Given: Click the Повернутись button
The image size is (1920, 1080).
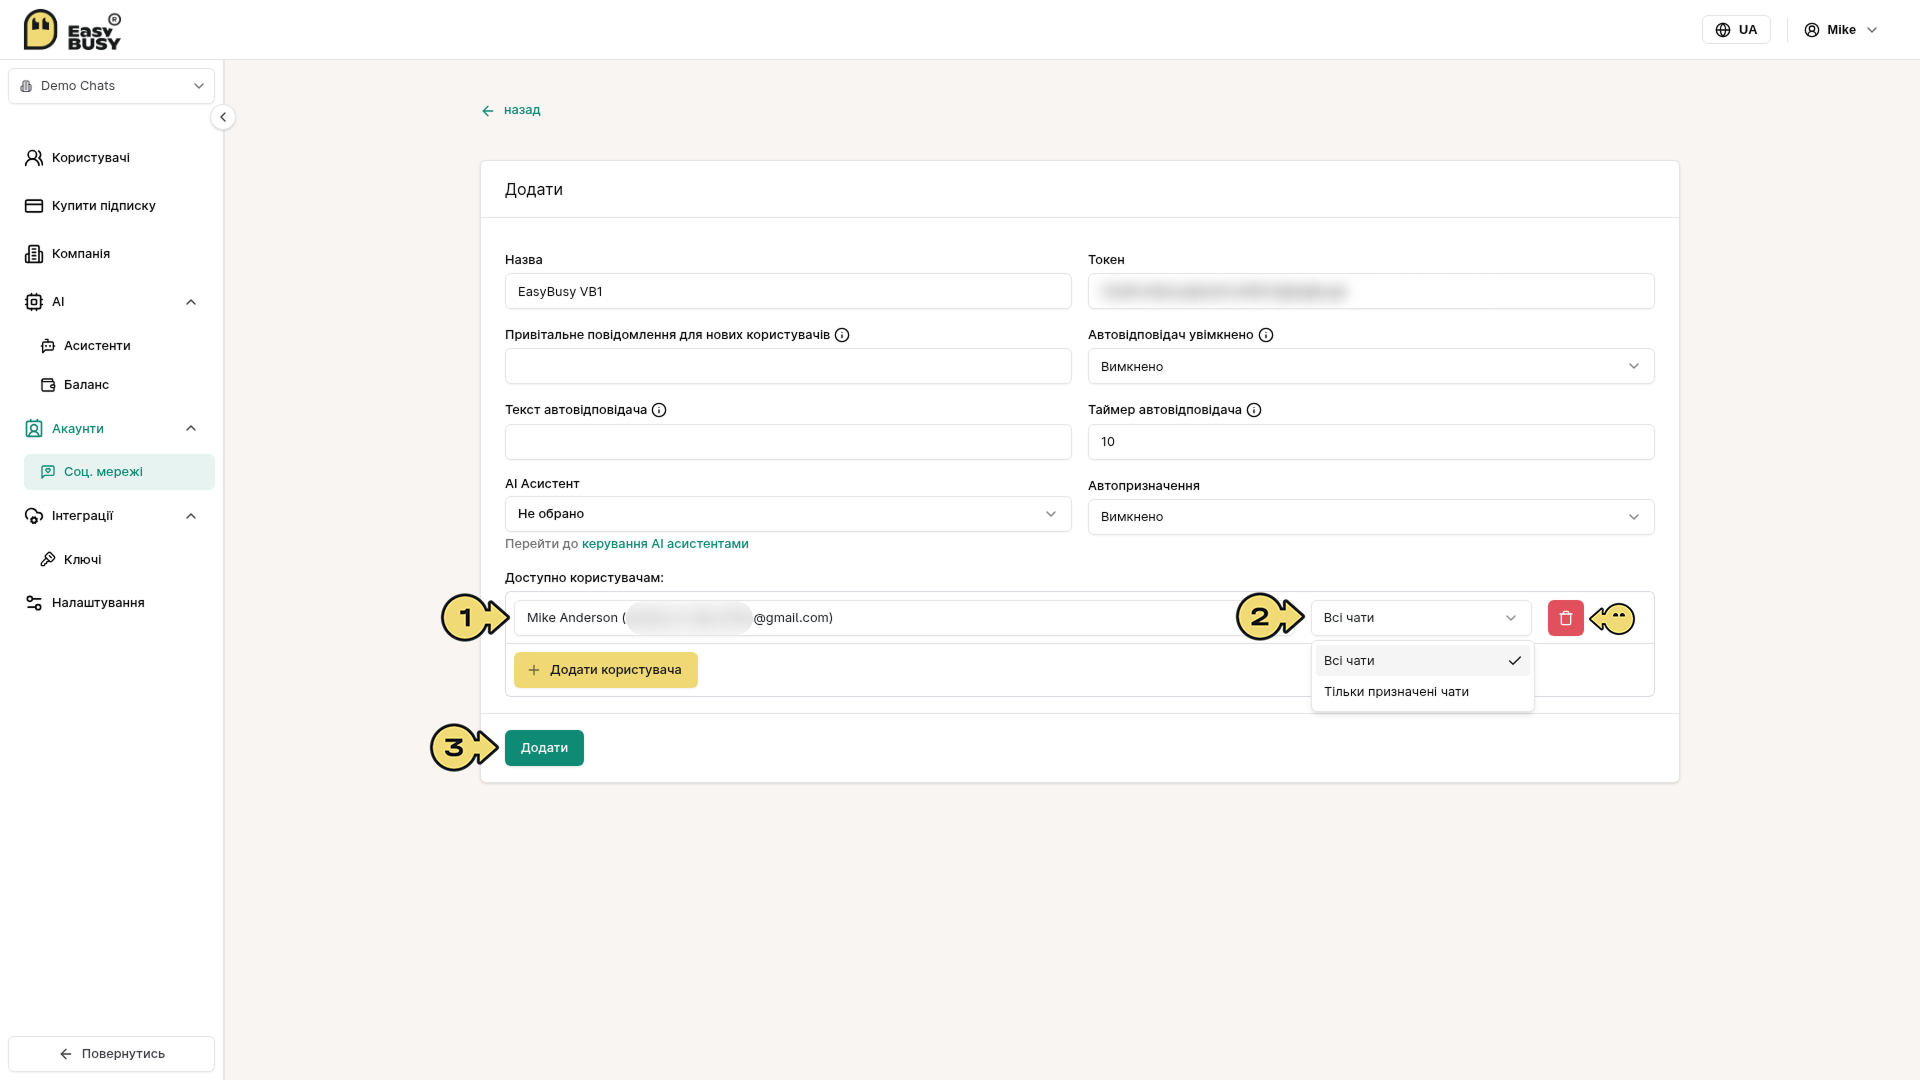Looking at the screenshot, I should (111, 1054).
